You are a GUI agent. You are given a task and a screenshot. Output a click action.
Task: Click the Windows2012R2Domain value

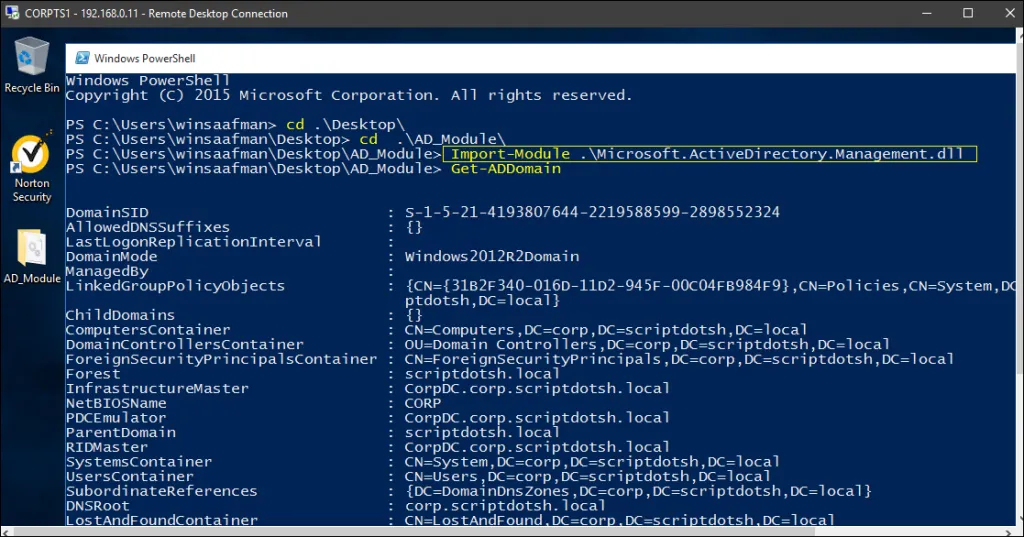pos(492,256)
